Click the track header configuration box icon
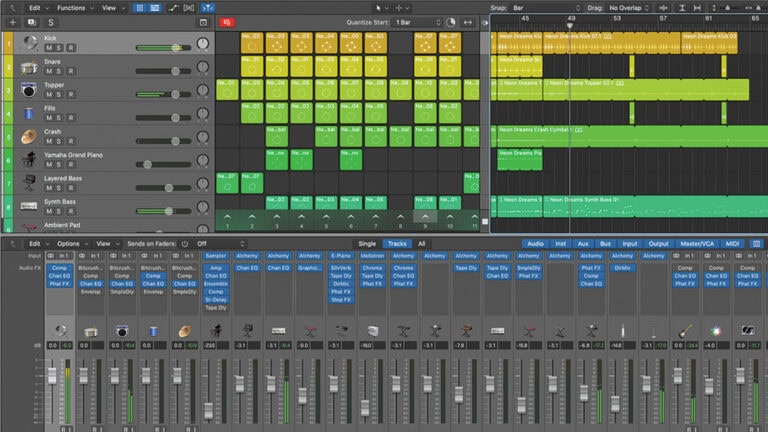The width and height of the screenshot is (768, 432). point(203,23)
